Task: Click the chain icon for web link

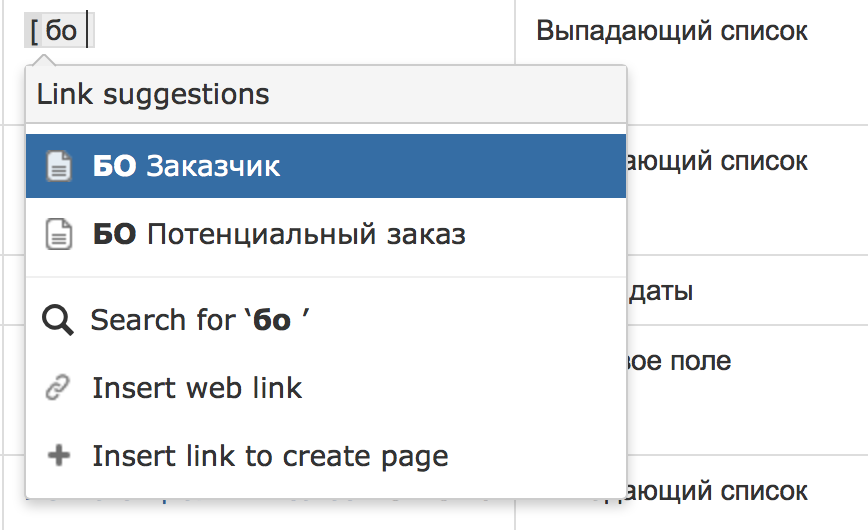Action: (59, 388)
